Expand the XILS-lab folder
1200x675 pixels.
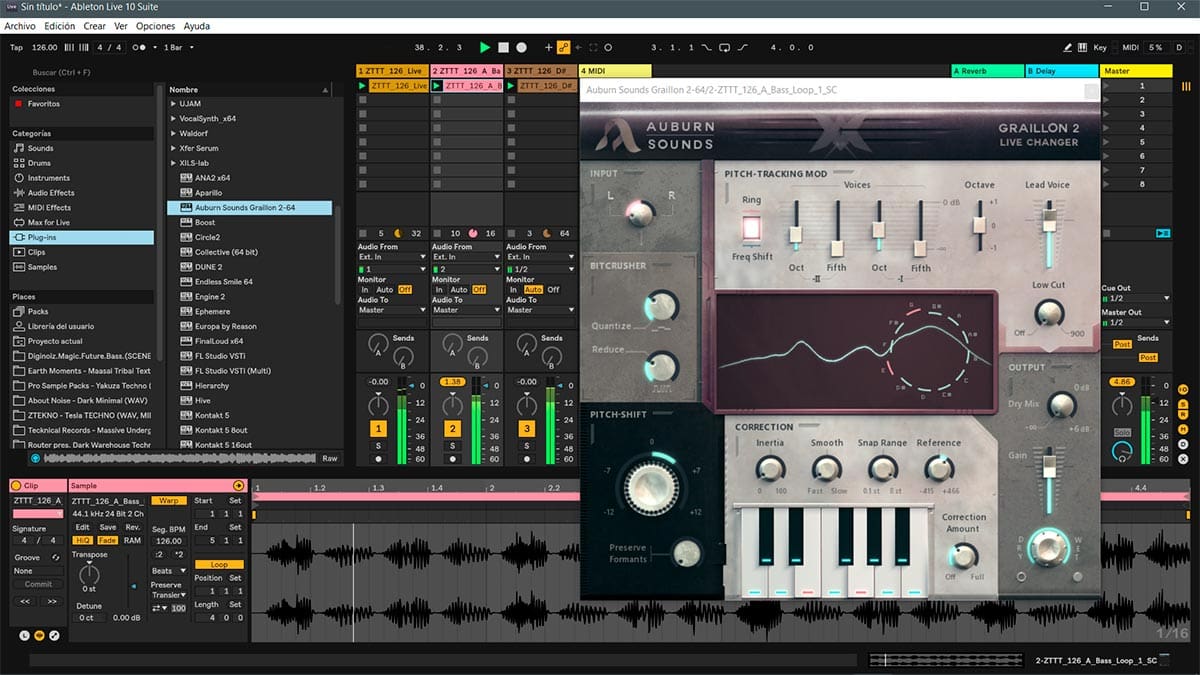pos(174,163)
